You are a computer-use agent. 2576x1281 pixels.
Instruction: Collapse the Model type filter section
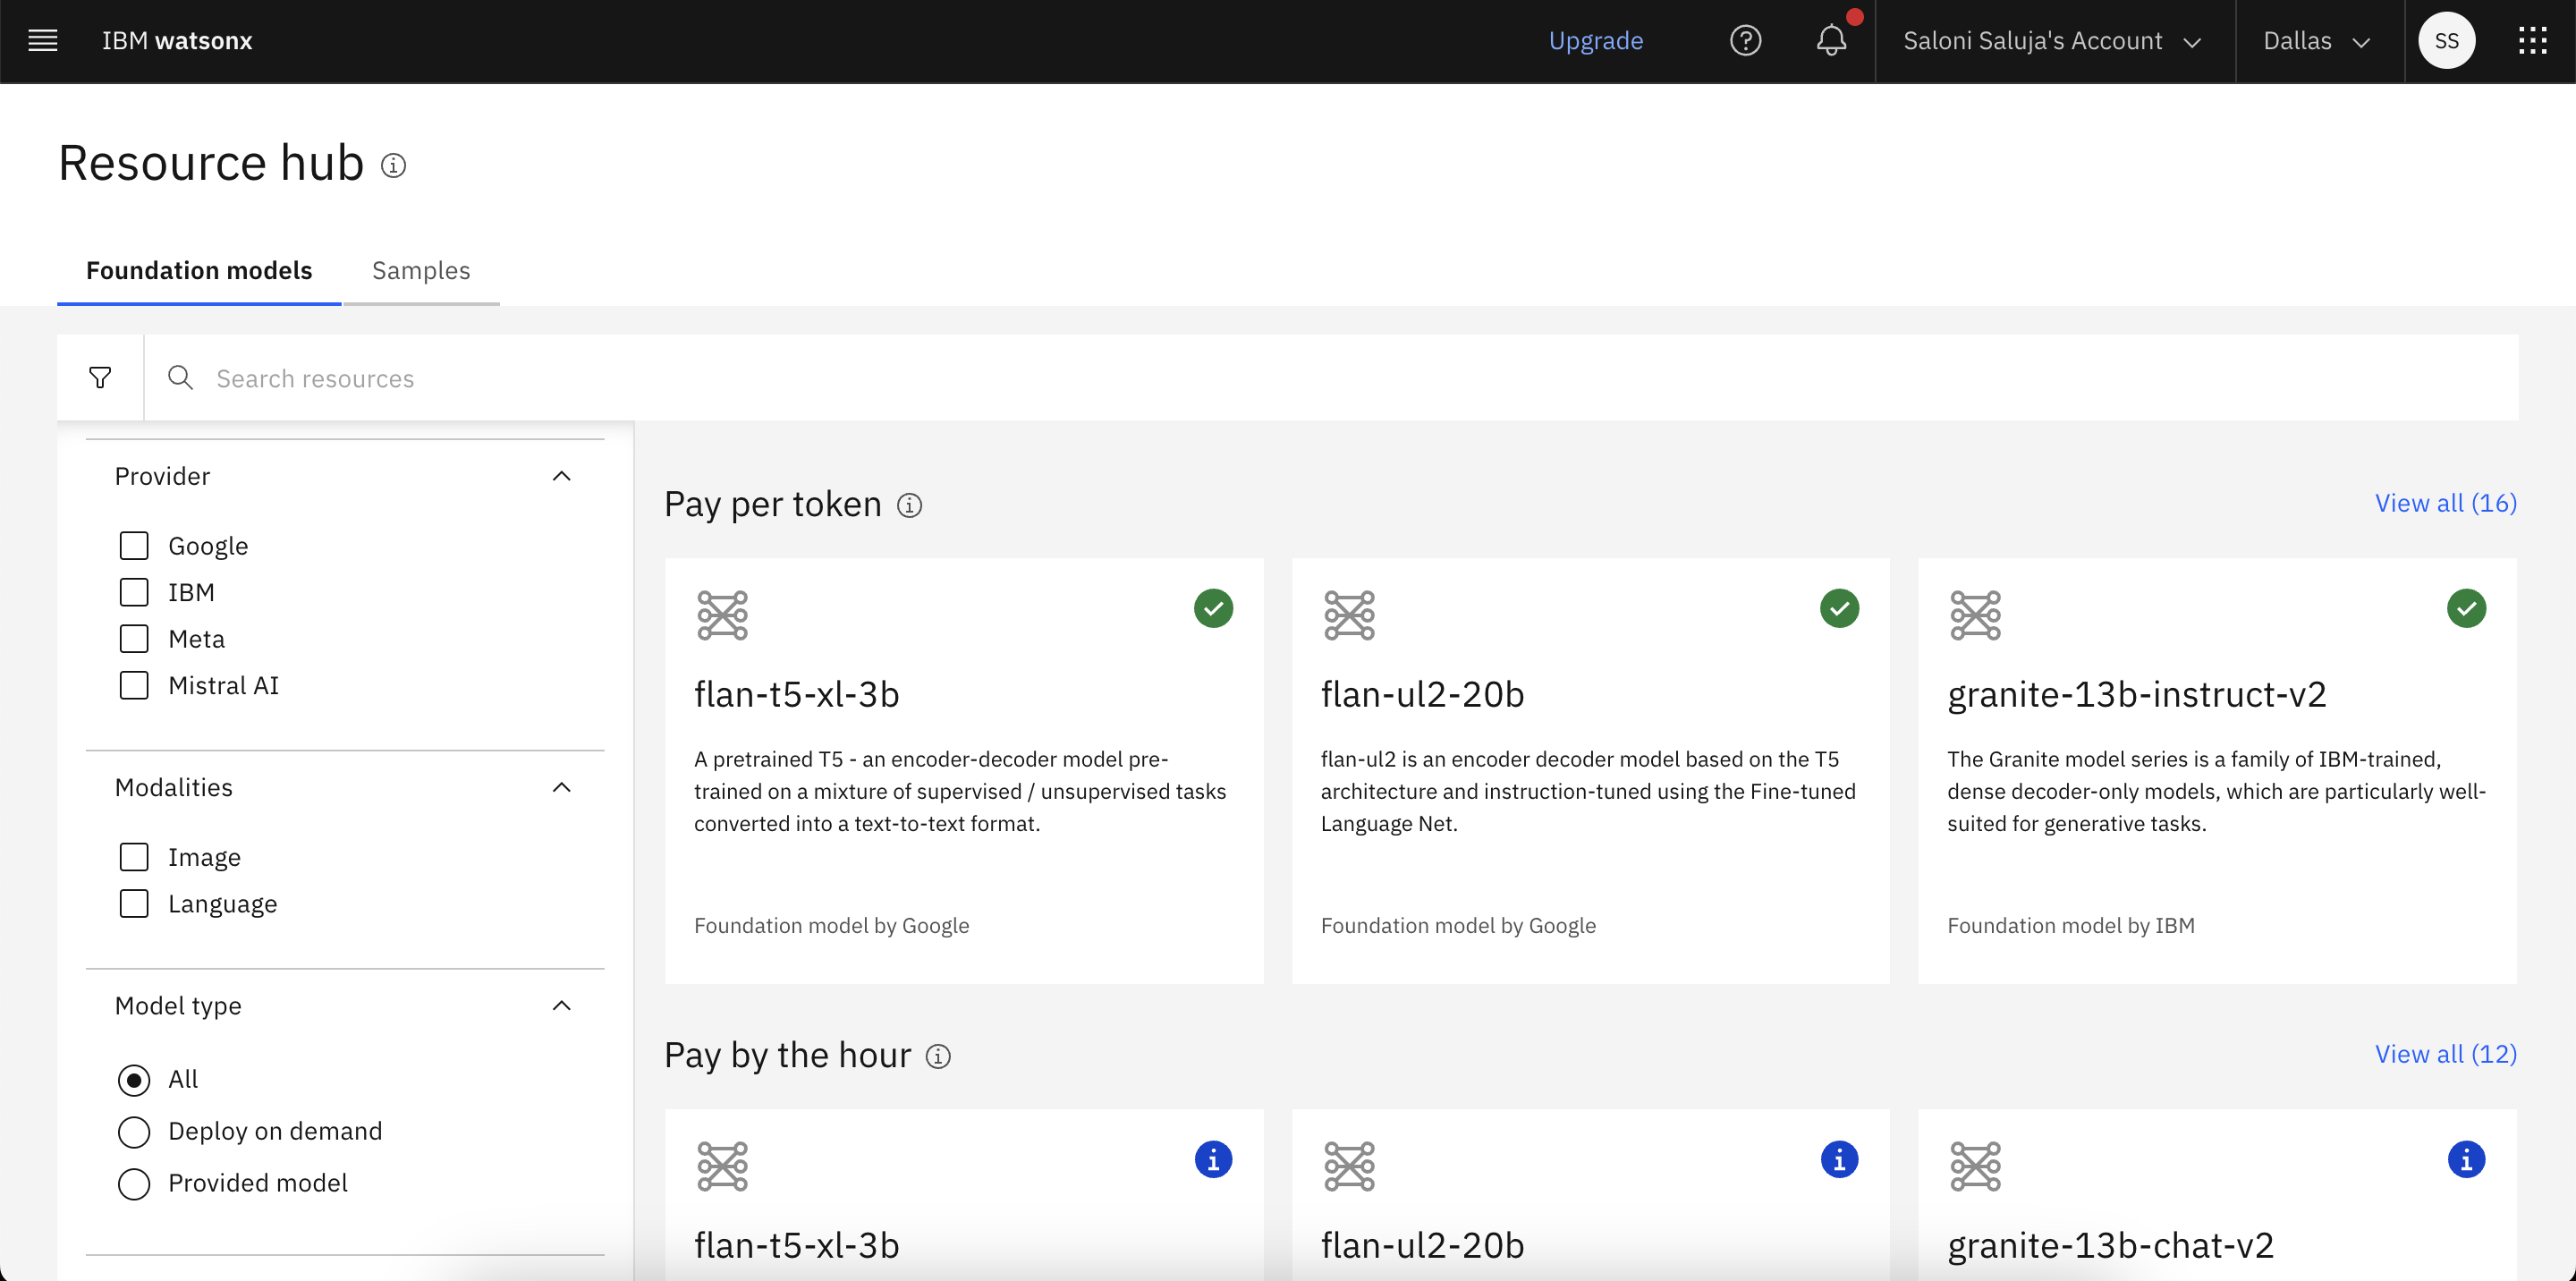tap(562, 1005)
